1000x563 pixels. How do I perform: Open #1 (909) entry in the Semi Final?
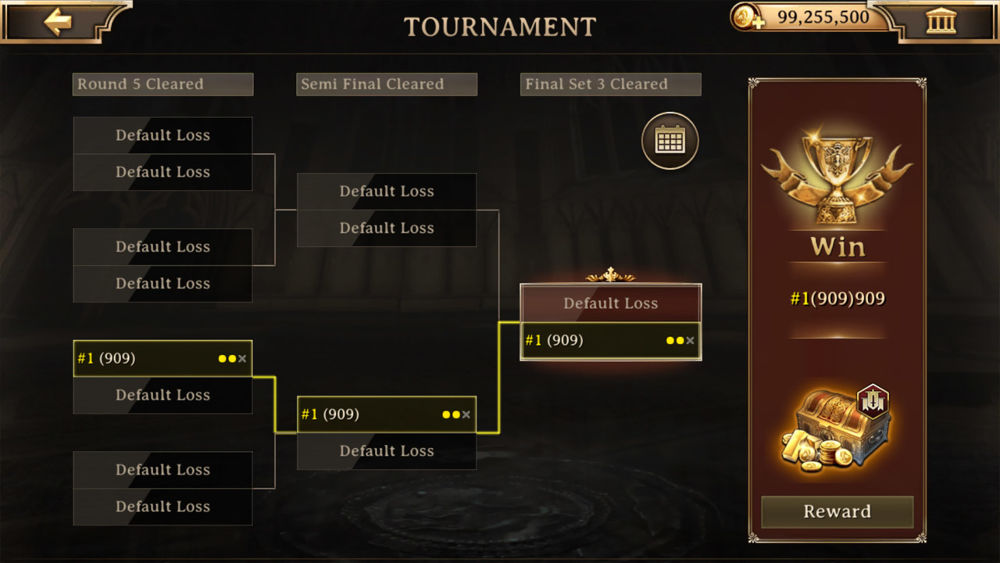(x=386, y=414)
